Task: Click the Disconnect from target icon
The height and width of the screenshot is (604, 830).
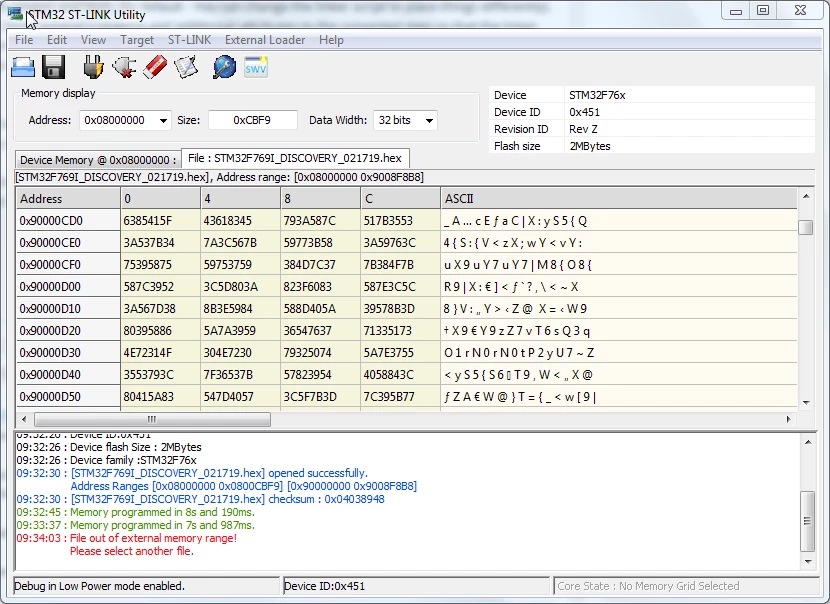Action: 124,67
